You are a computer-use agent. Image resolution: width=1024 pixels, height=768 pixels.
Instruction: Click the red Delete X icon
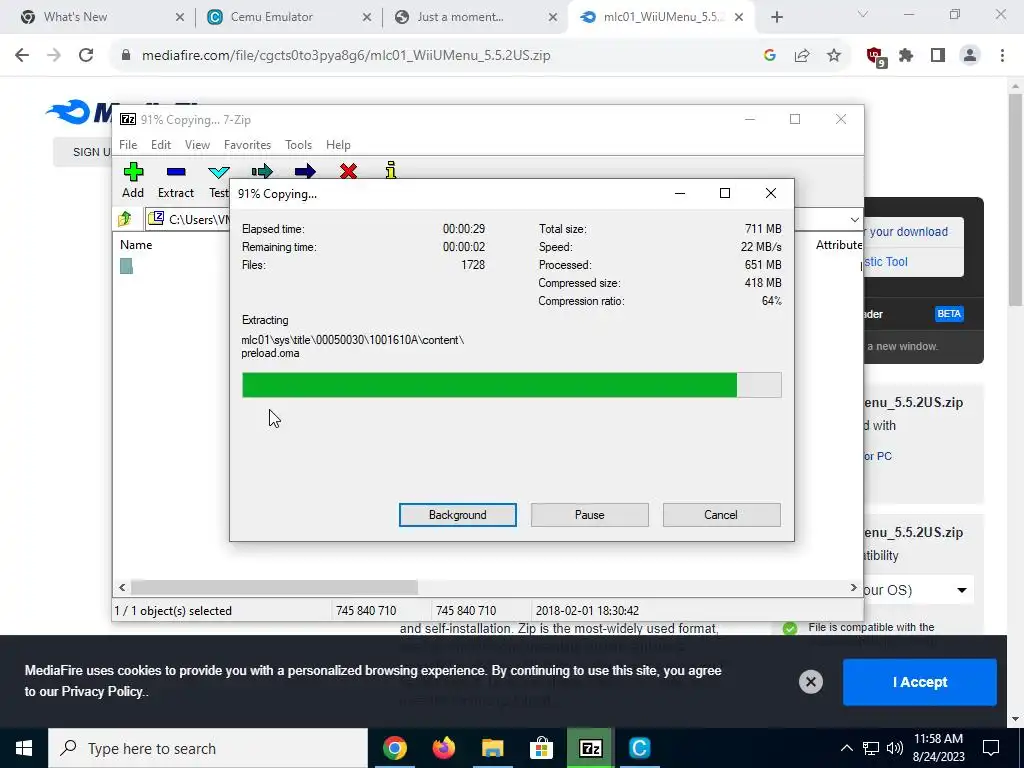click(x=348, y=171)
